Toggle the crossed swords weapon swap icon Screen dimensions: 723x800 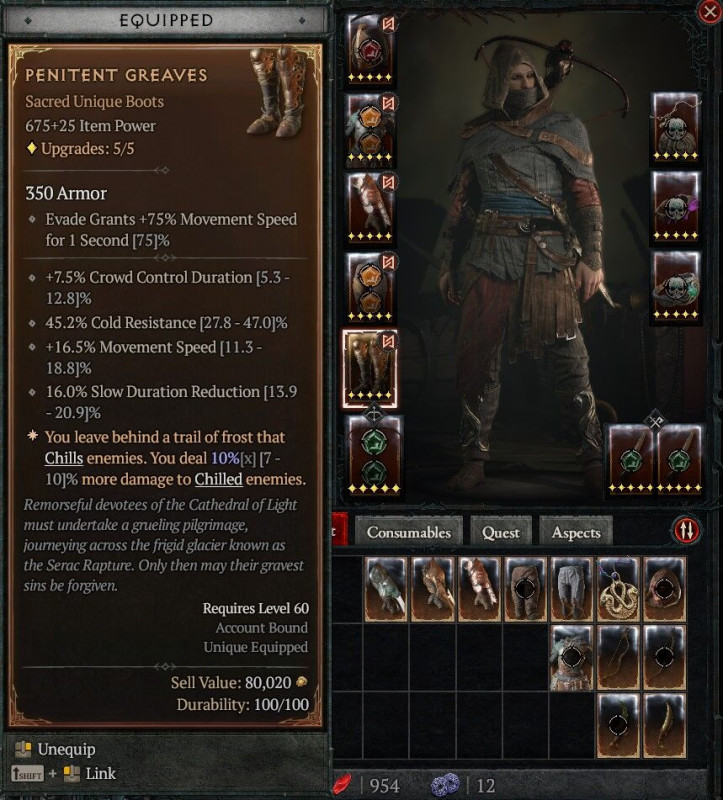(655, 420)
